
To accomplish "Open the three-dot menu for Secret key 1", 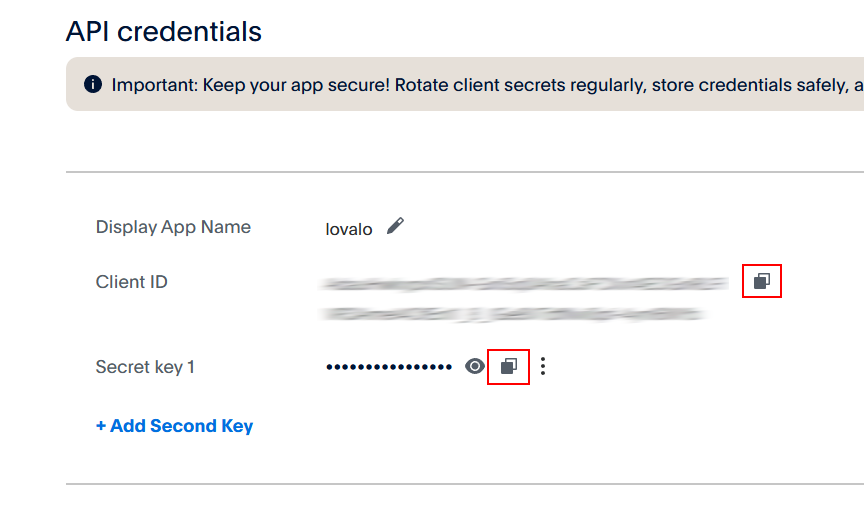I will click(543, 367).
